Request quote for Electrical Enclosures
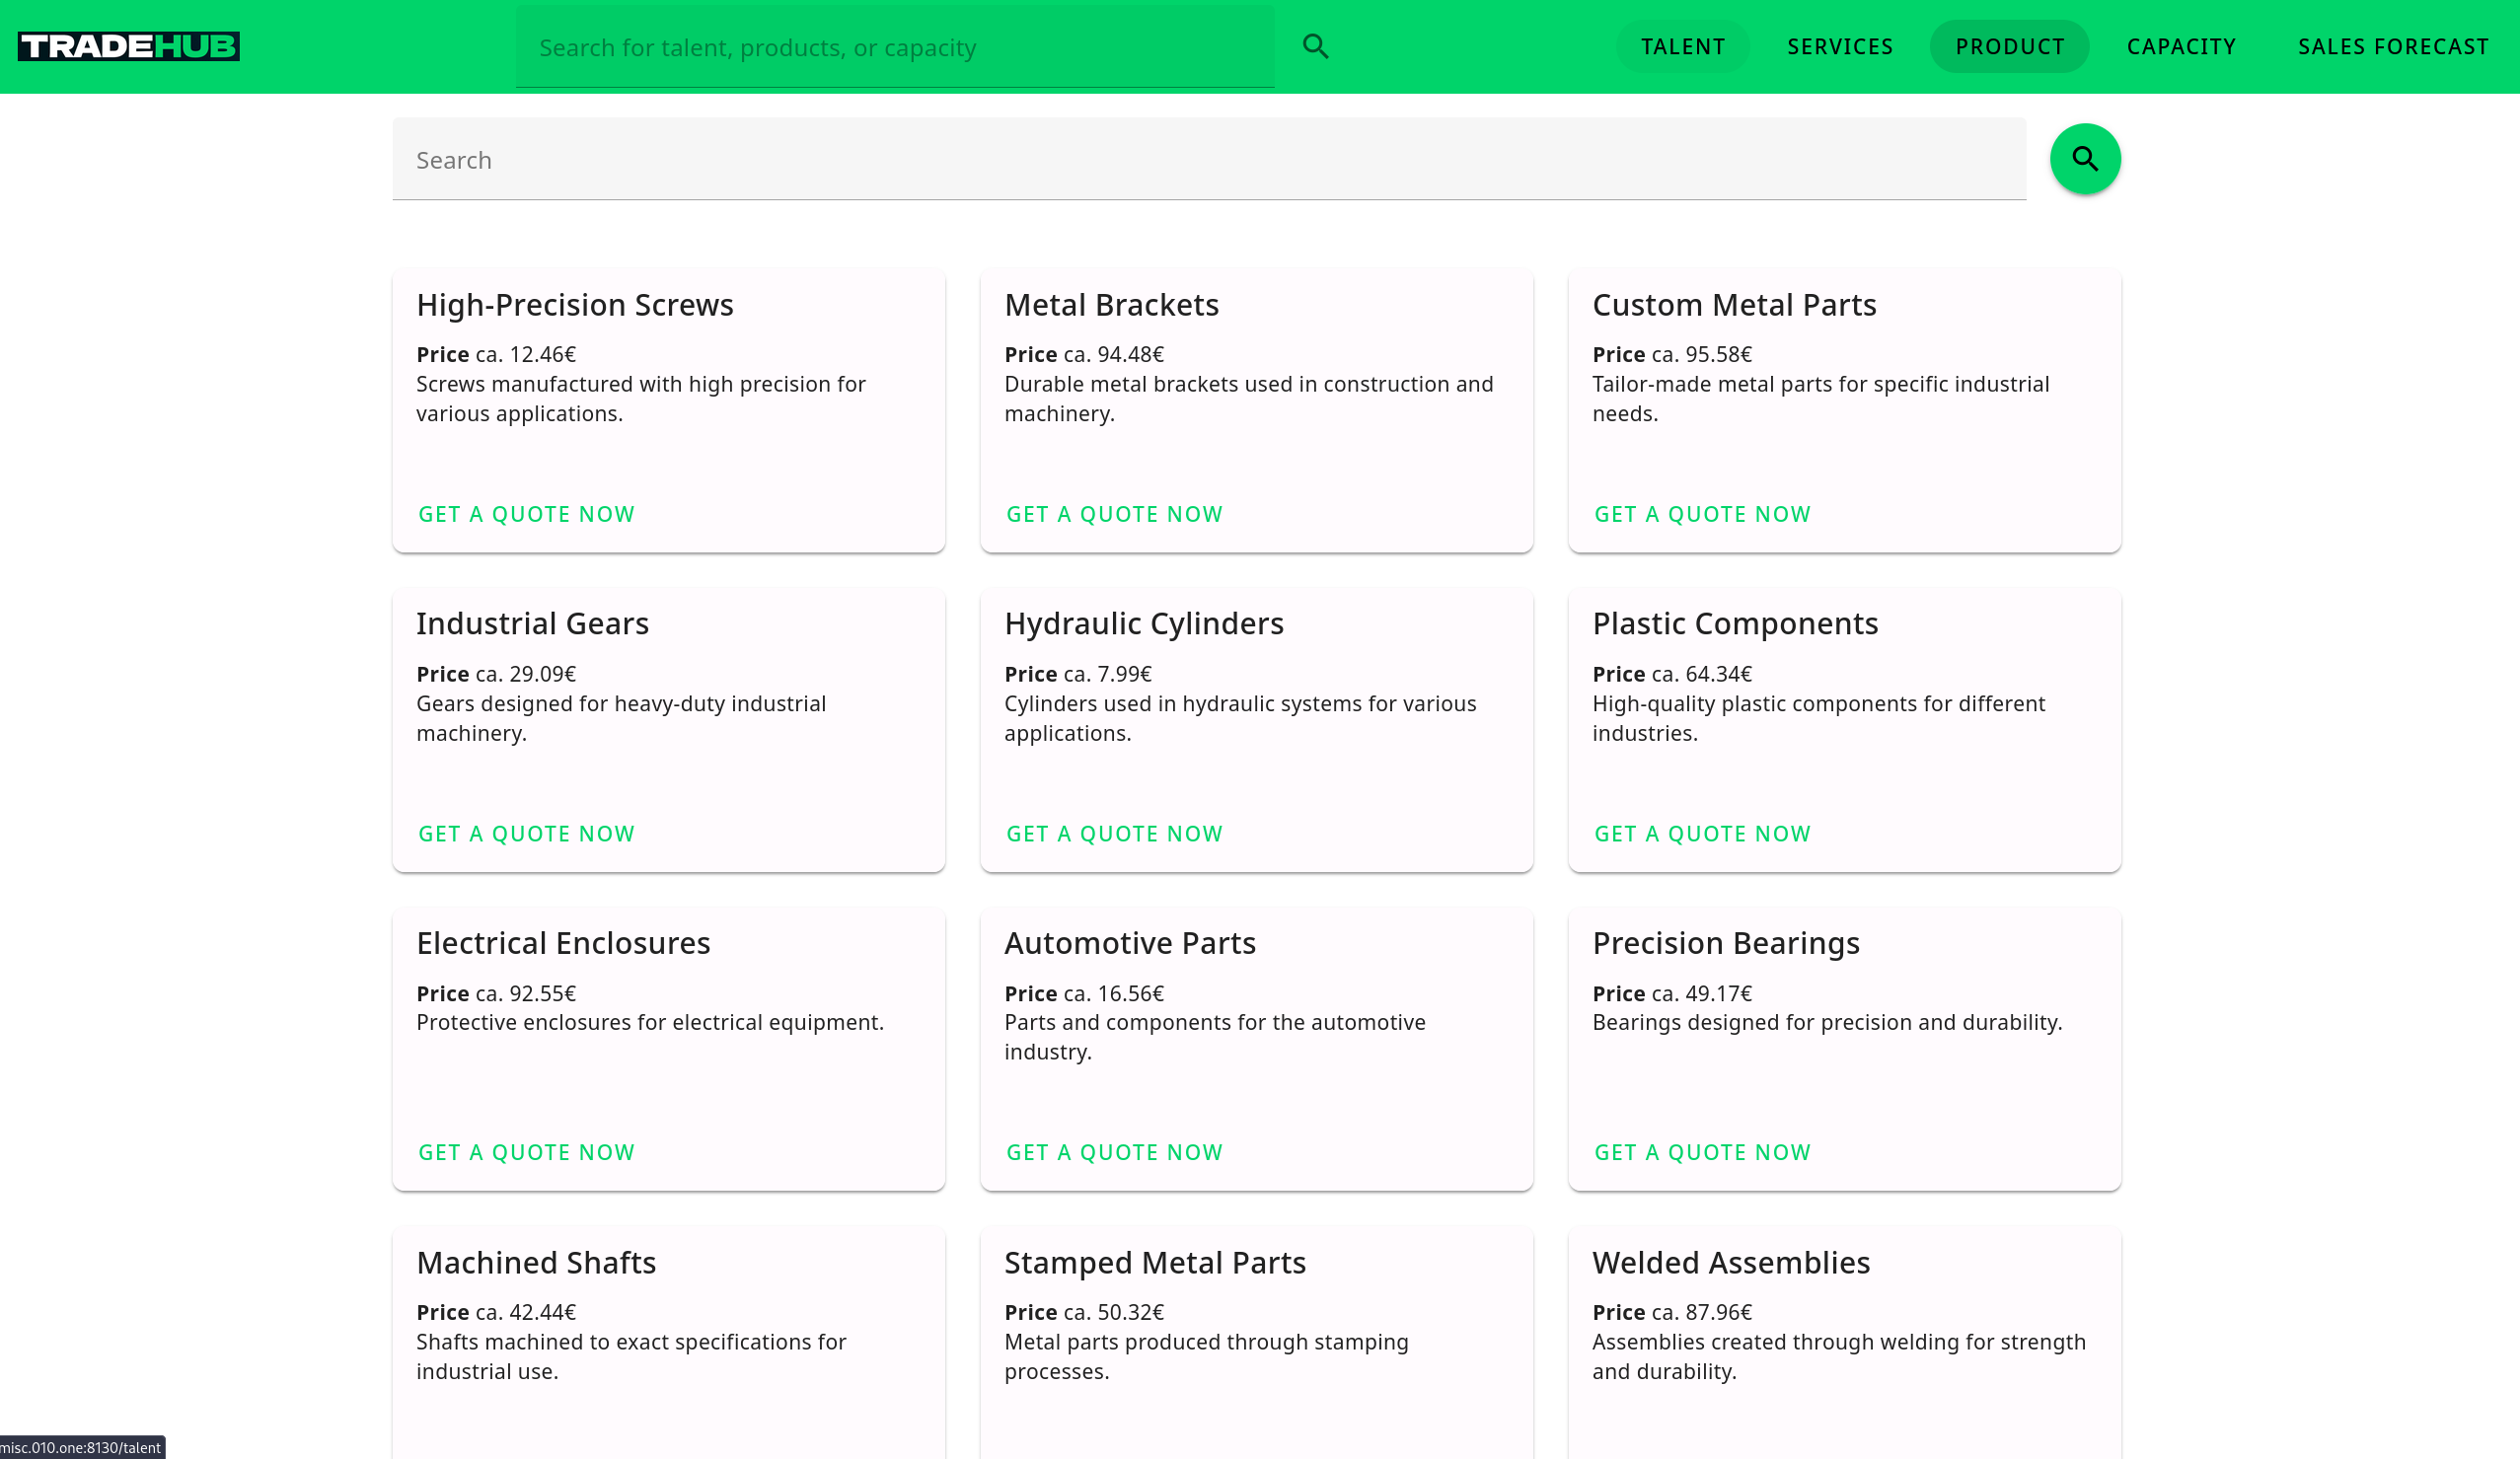This screenshot has width=2520, height=1459. coord(526,1152)
